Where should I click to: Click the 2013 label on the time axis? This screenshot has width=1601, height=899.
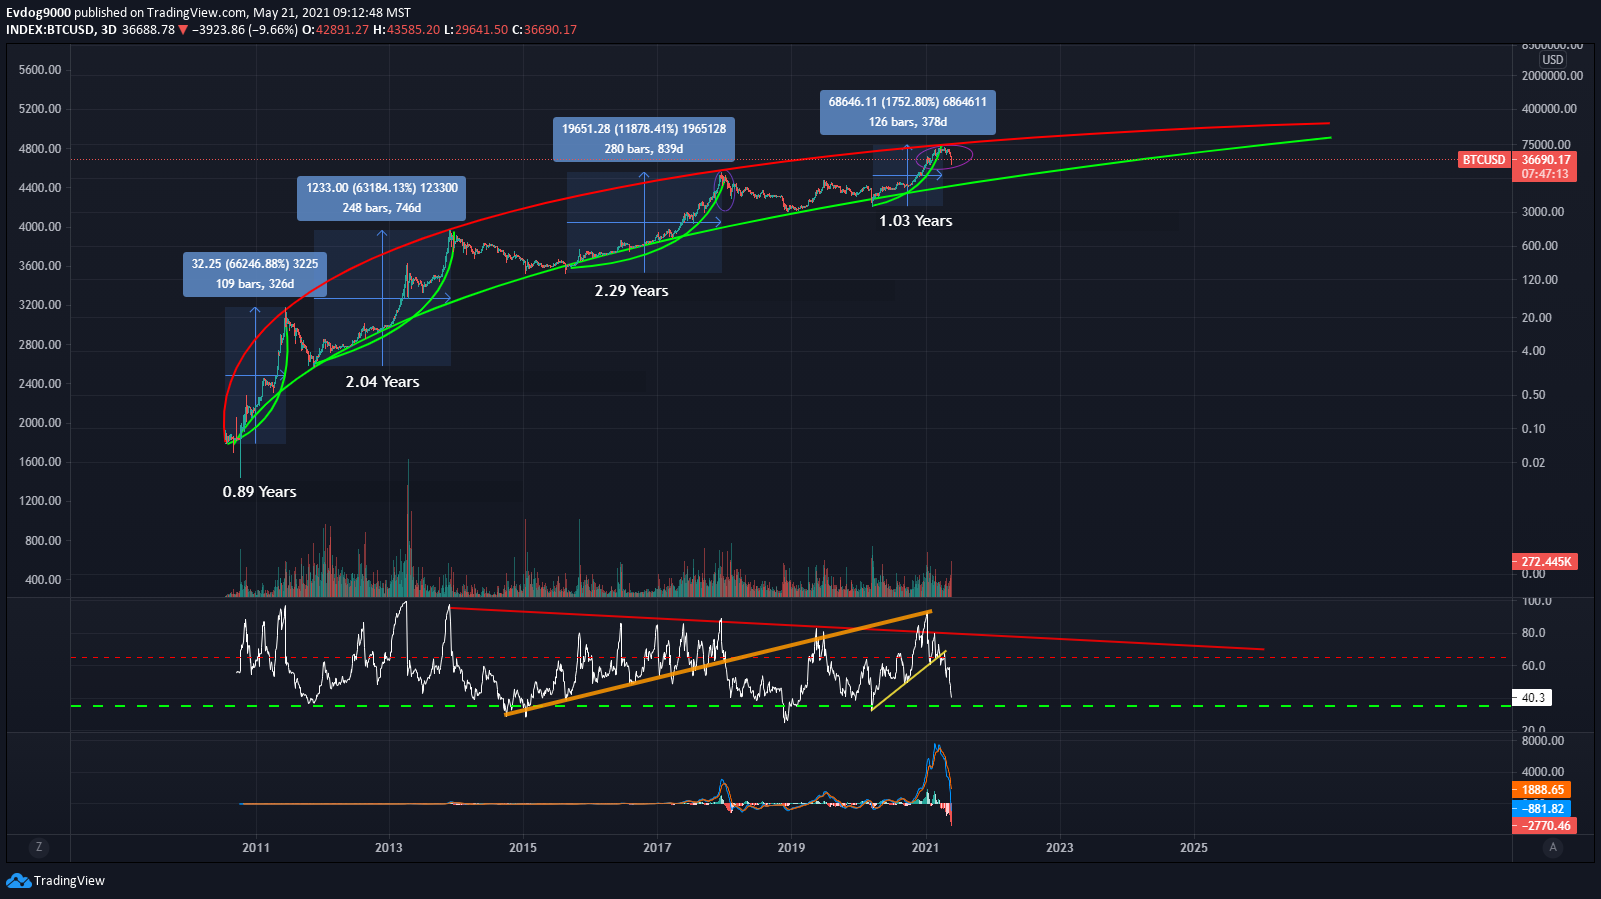click(389, 848)
